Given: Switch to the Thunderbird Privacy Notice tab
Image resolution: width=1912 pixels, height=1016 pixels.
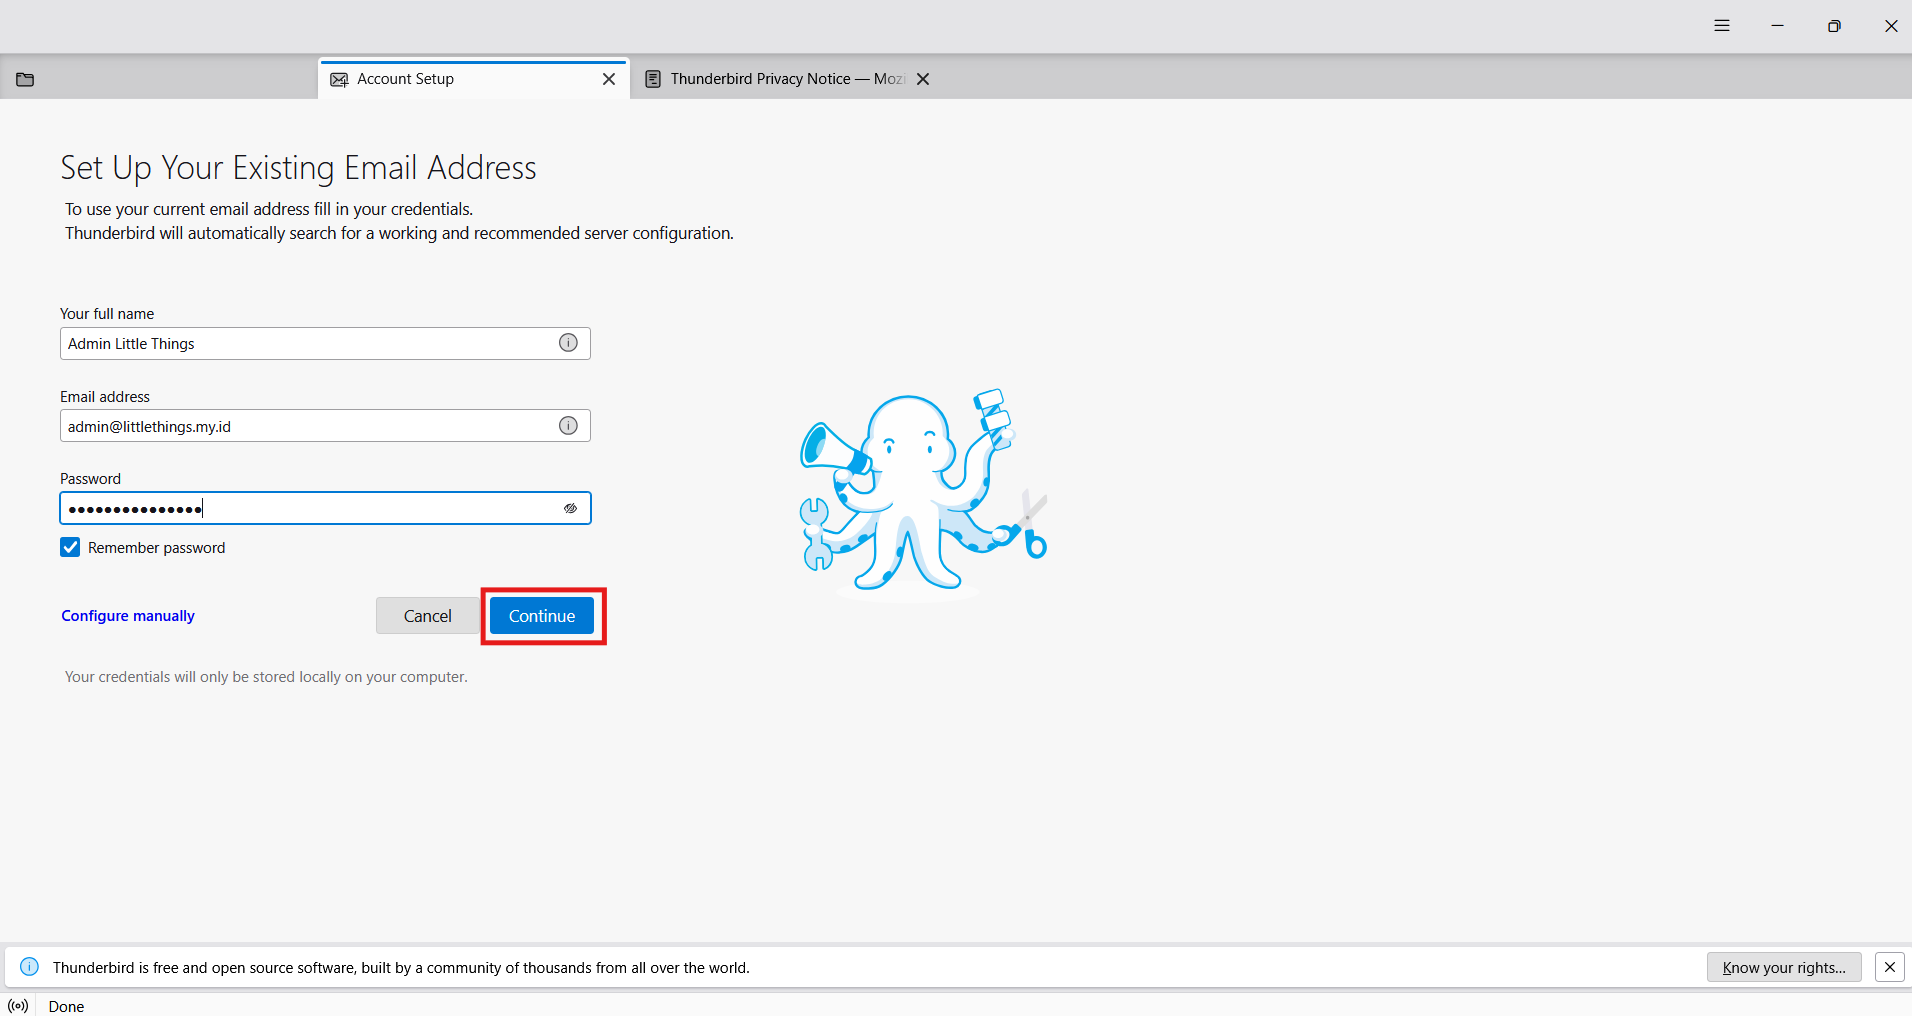Looking at the screenshot, I should (x=787, y=79).
